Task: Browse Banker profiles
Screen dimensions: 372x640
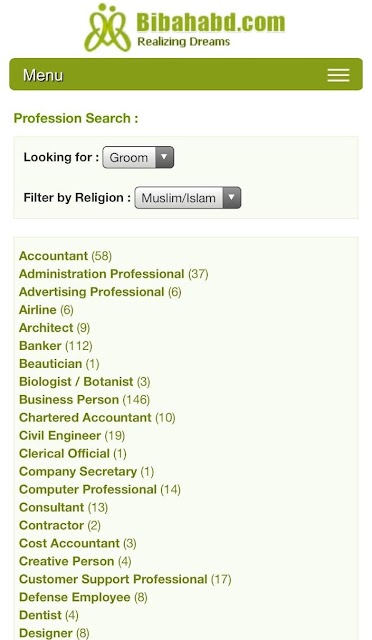Action: (40, 346)
